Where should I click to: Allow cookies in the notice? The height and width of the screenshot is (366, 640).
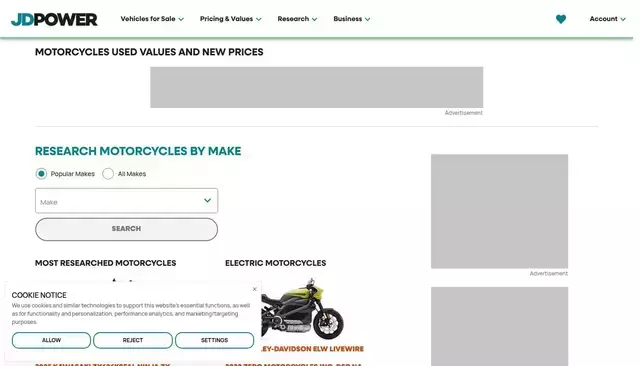51,340
